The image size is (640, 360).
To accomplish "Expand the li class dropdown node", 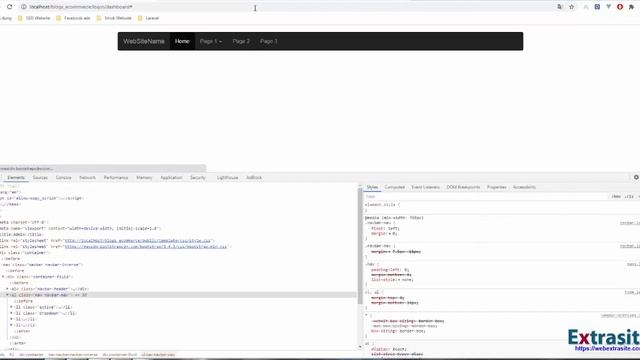I will pyautogui.click(x=11, y=313).
